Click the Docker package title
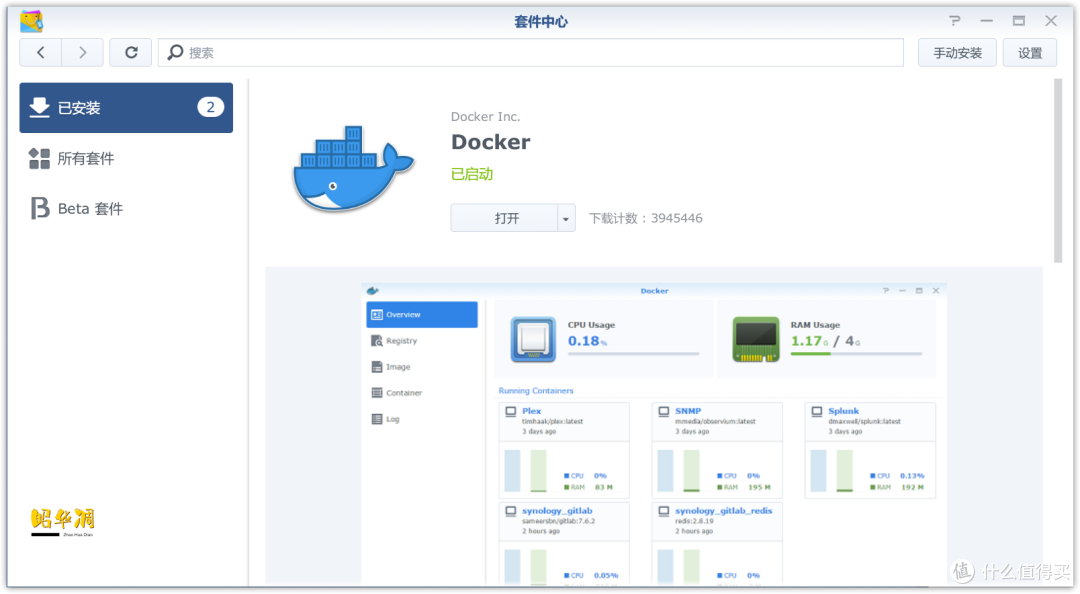This screenshot has width=1080, height=594. coord(490,142)
